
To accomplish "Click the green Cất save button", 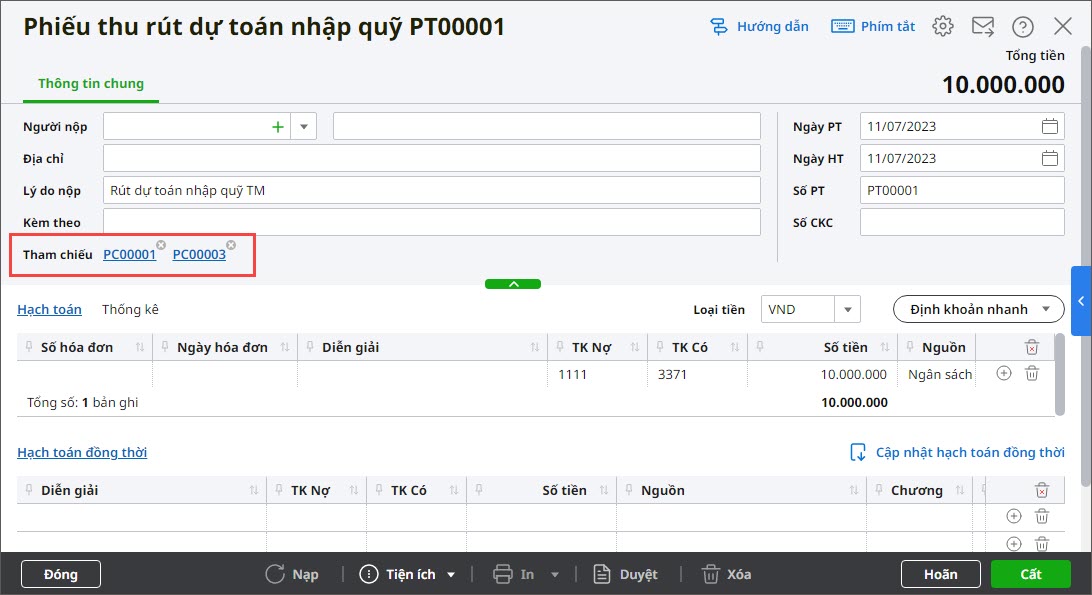I will pos(1031,574).
